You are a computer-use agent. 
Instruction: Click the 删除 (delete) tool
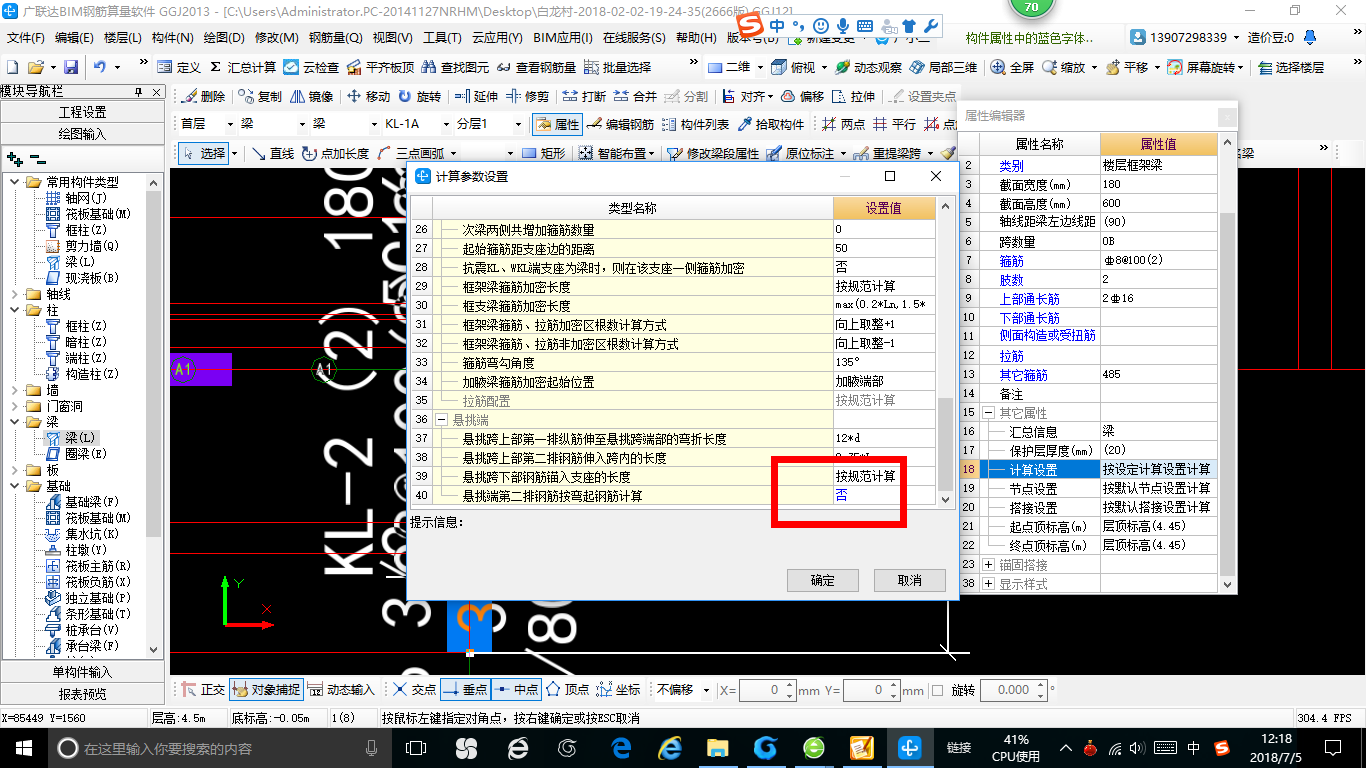pos(203,97)
